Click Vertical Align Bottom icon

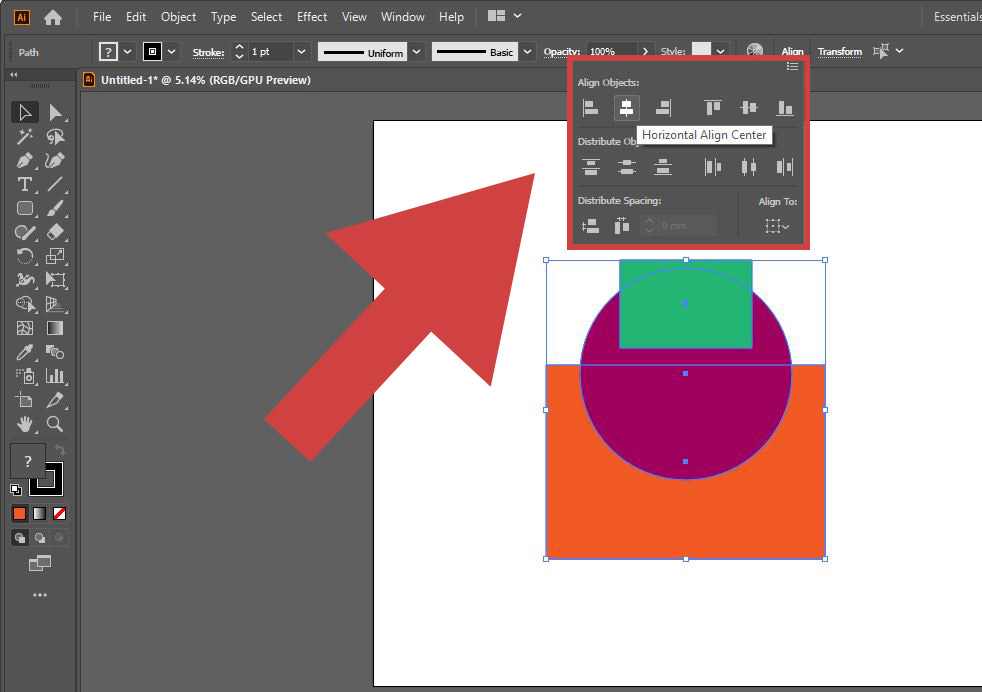coord(785,108)
